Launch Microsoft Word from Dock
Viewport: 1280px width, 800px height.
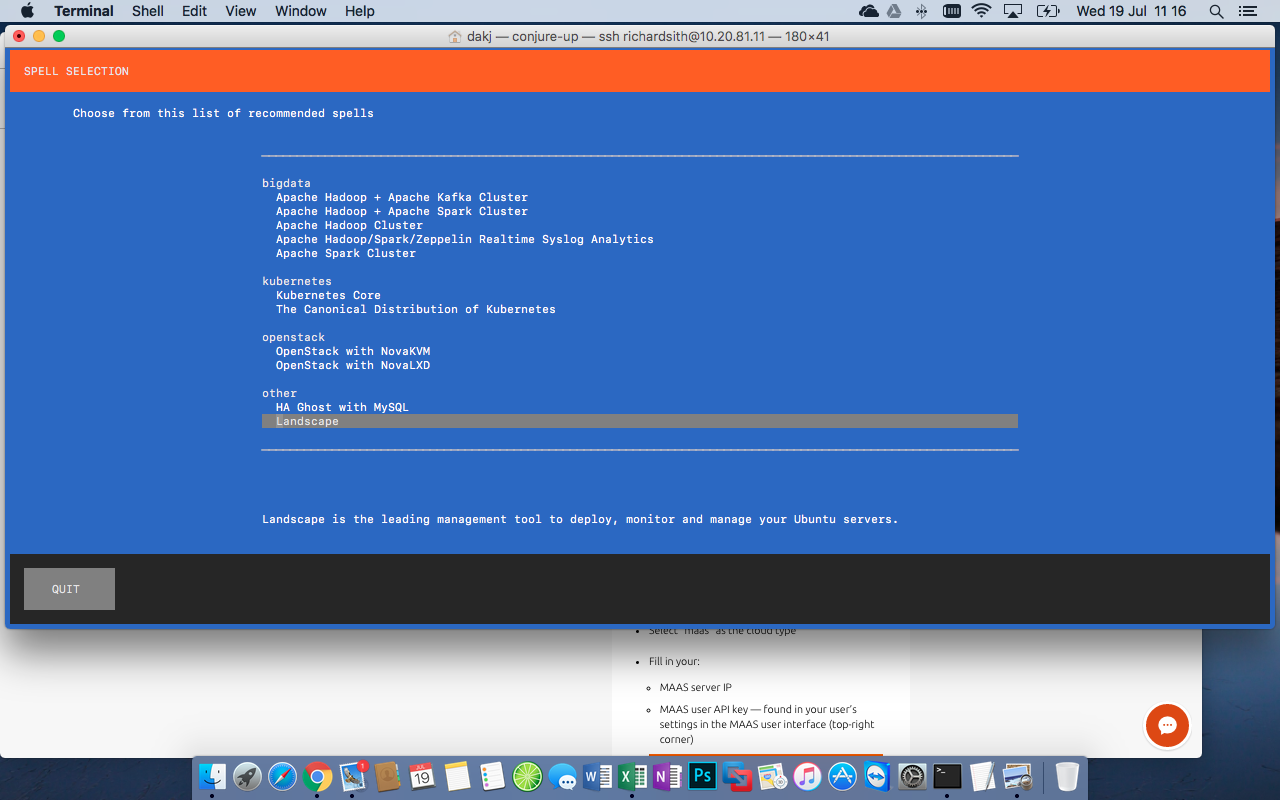point(597,776)
